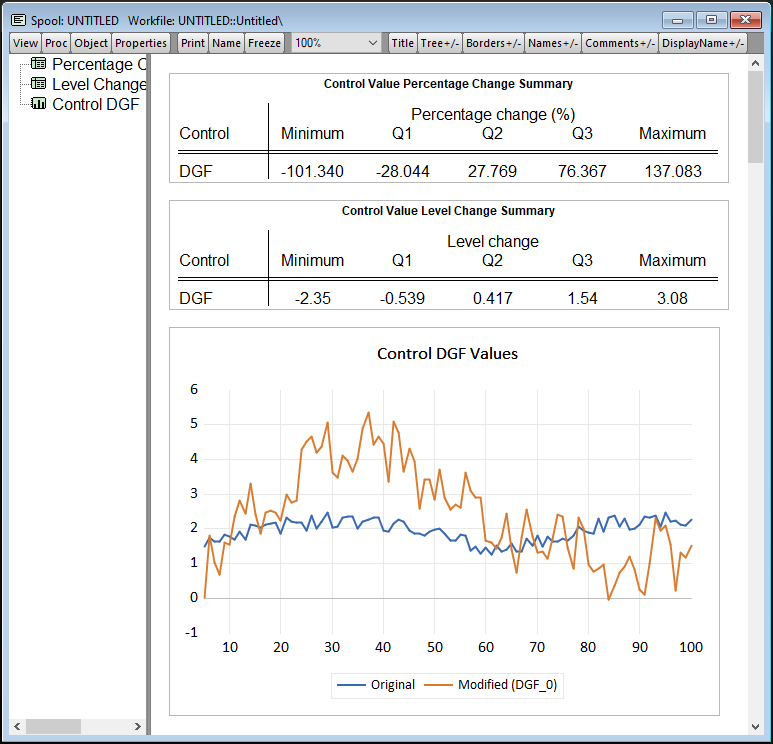This screenshot has width=773, height=744.
Task: Click the Percentage Change table icon in tree
Action: click(x=39, y=64)
